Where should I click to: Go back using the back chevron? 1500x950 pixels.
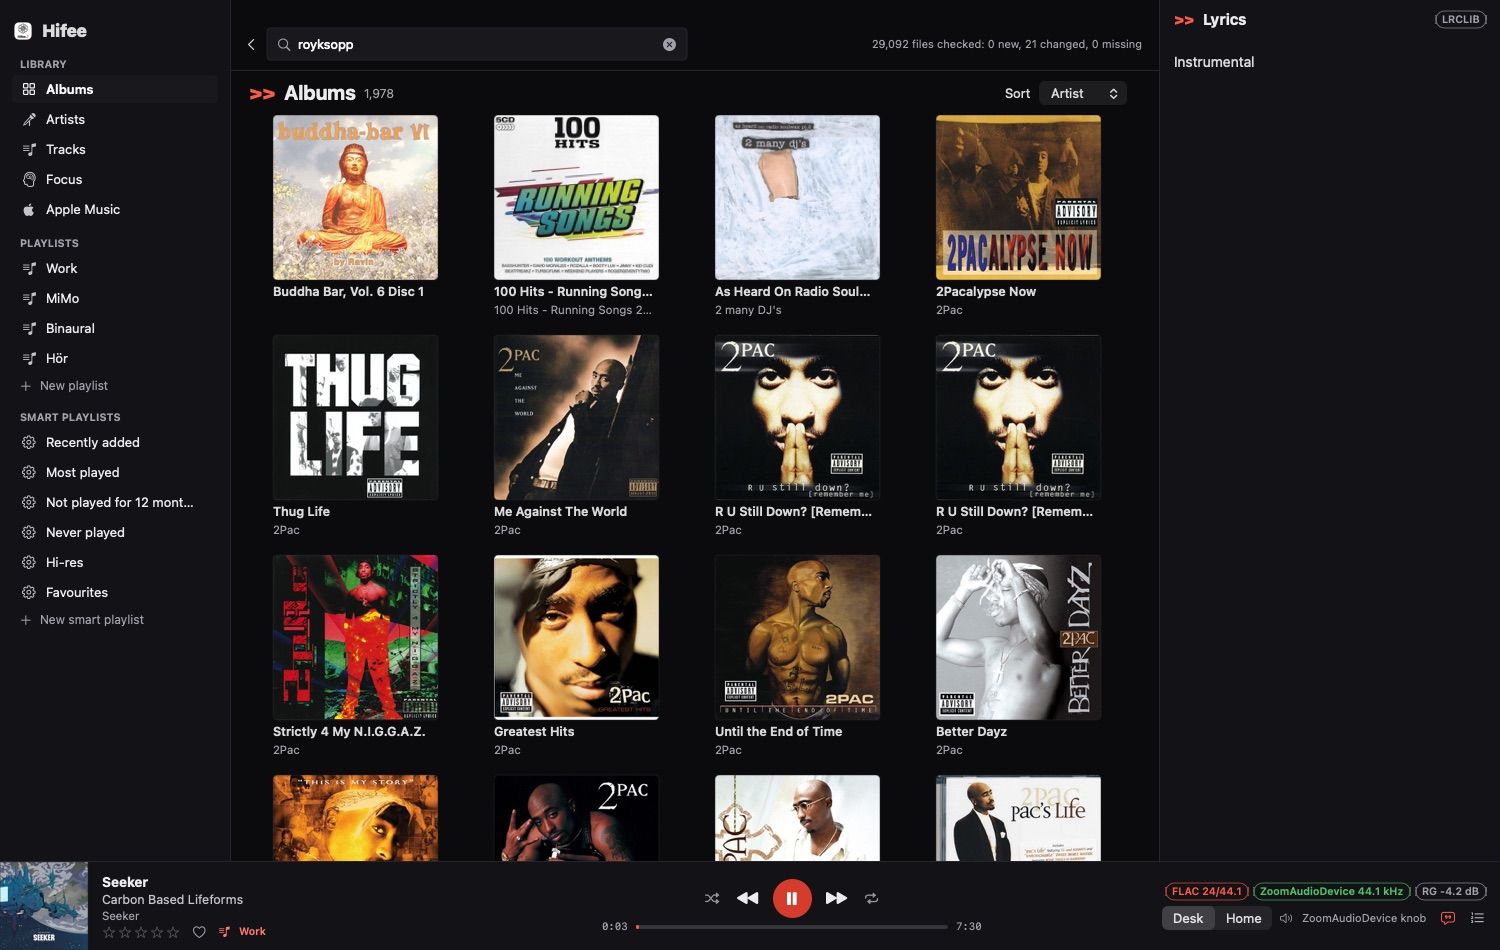click(251, 44)
